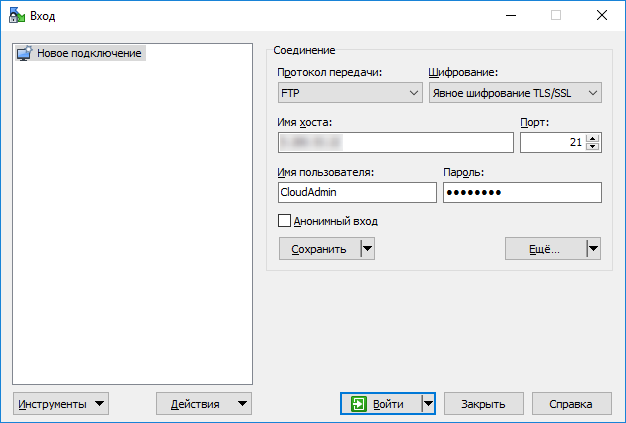The height and width of the screenshot is (423, 626).
Task: Expand the Шифрование dropdown list
Action: 514,93
